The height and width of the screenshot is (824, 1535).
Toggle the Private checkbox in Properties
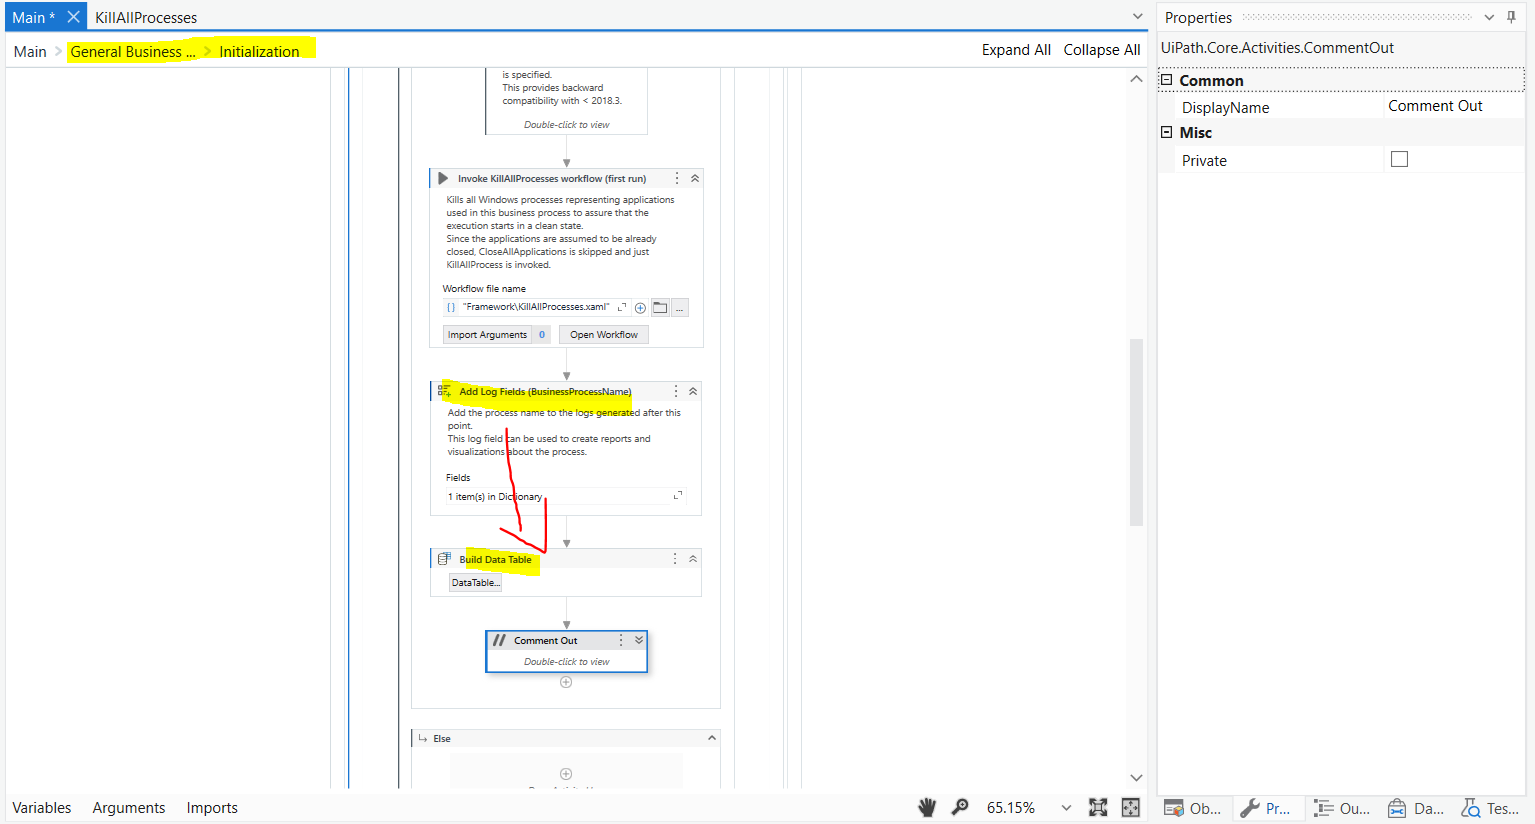coord(1398,158)
